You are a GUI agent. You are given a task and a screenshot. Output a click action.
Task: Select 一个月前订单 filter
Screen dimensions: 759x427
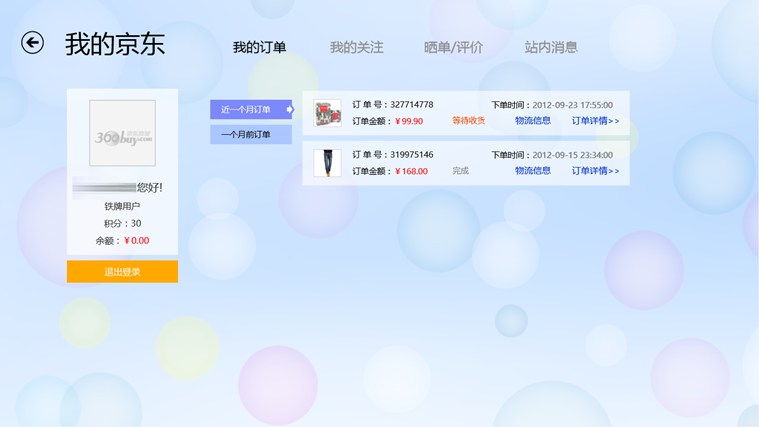pos(251,135)
